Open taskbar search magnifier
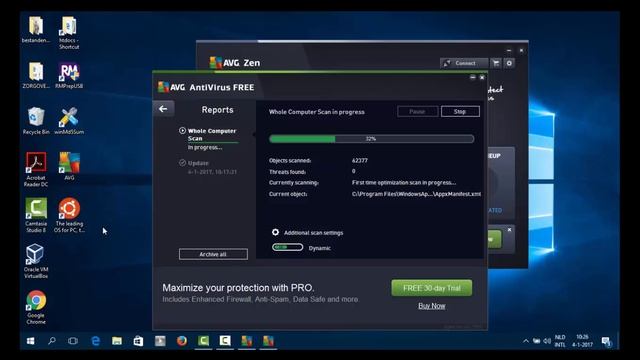 [x=52, y=340]
